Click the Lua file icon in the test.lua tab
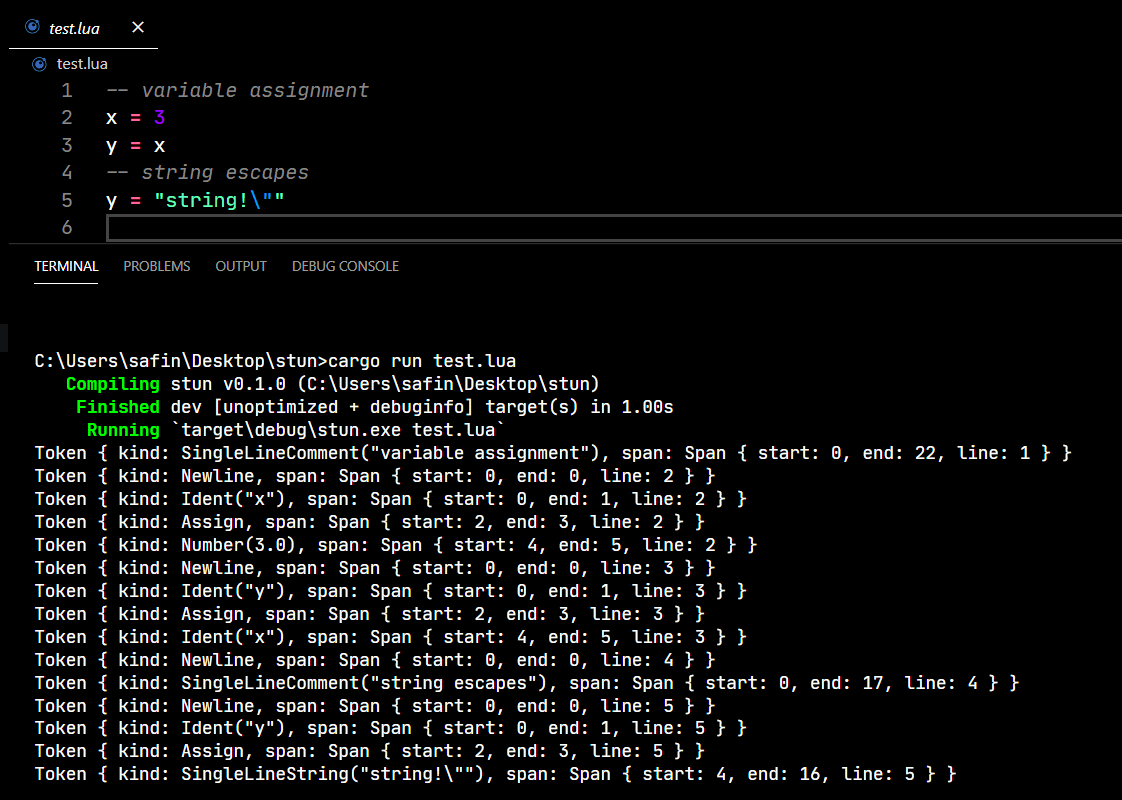Viewport: 1122px width, 800px height. pyautogui.click(x=32, y=27)
